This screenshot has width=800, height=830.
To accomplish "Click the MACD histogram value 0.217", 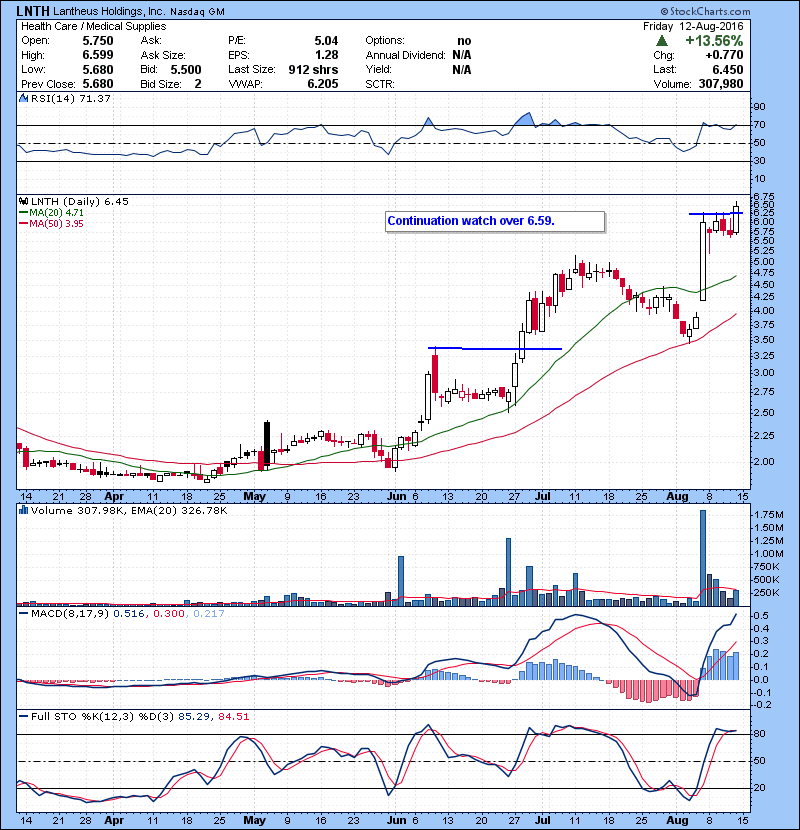I will tap(209, 614).
